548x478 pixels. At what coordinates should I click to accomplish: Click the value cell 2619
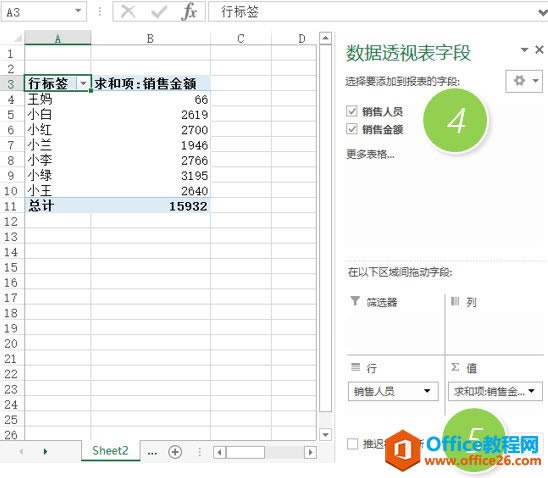[151, 115]
